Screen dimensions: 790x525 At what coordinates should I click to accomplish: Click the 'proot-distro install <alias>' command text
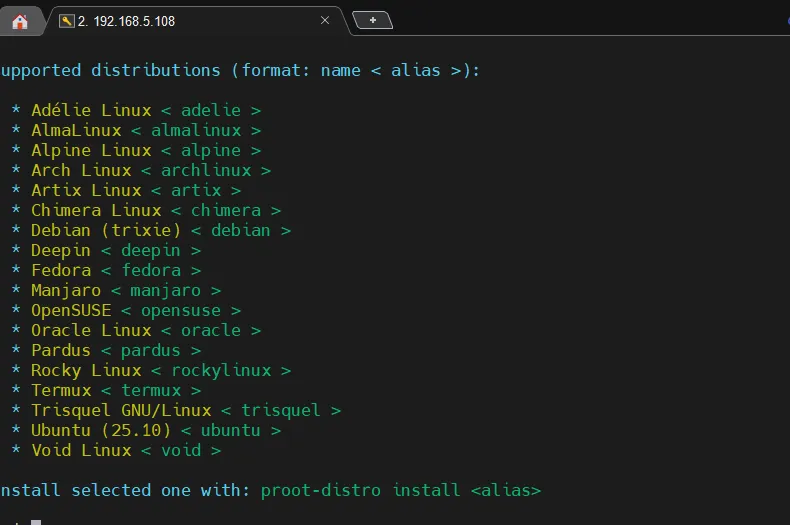[x=400, y=490]
